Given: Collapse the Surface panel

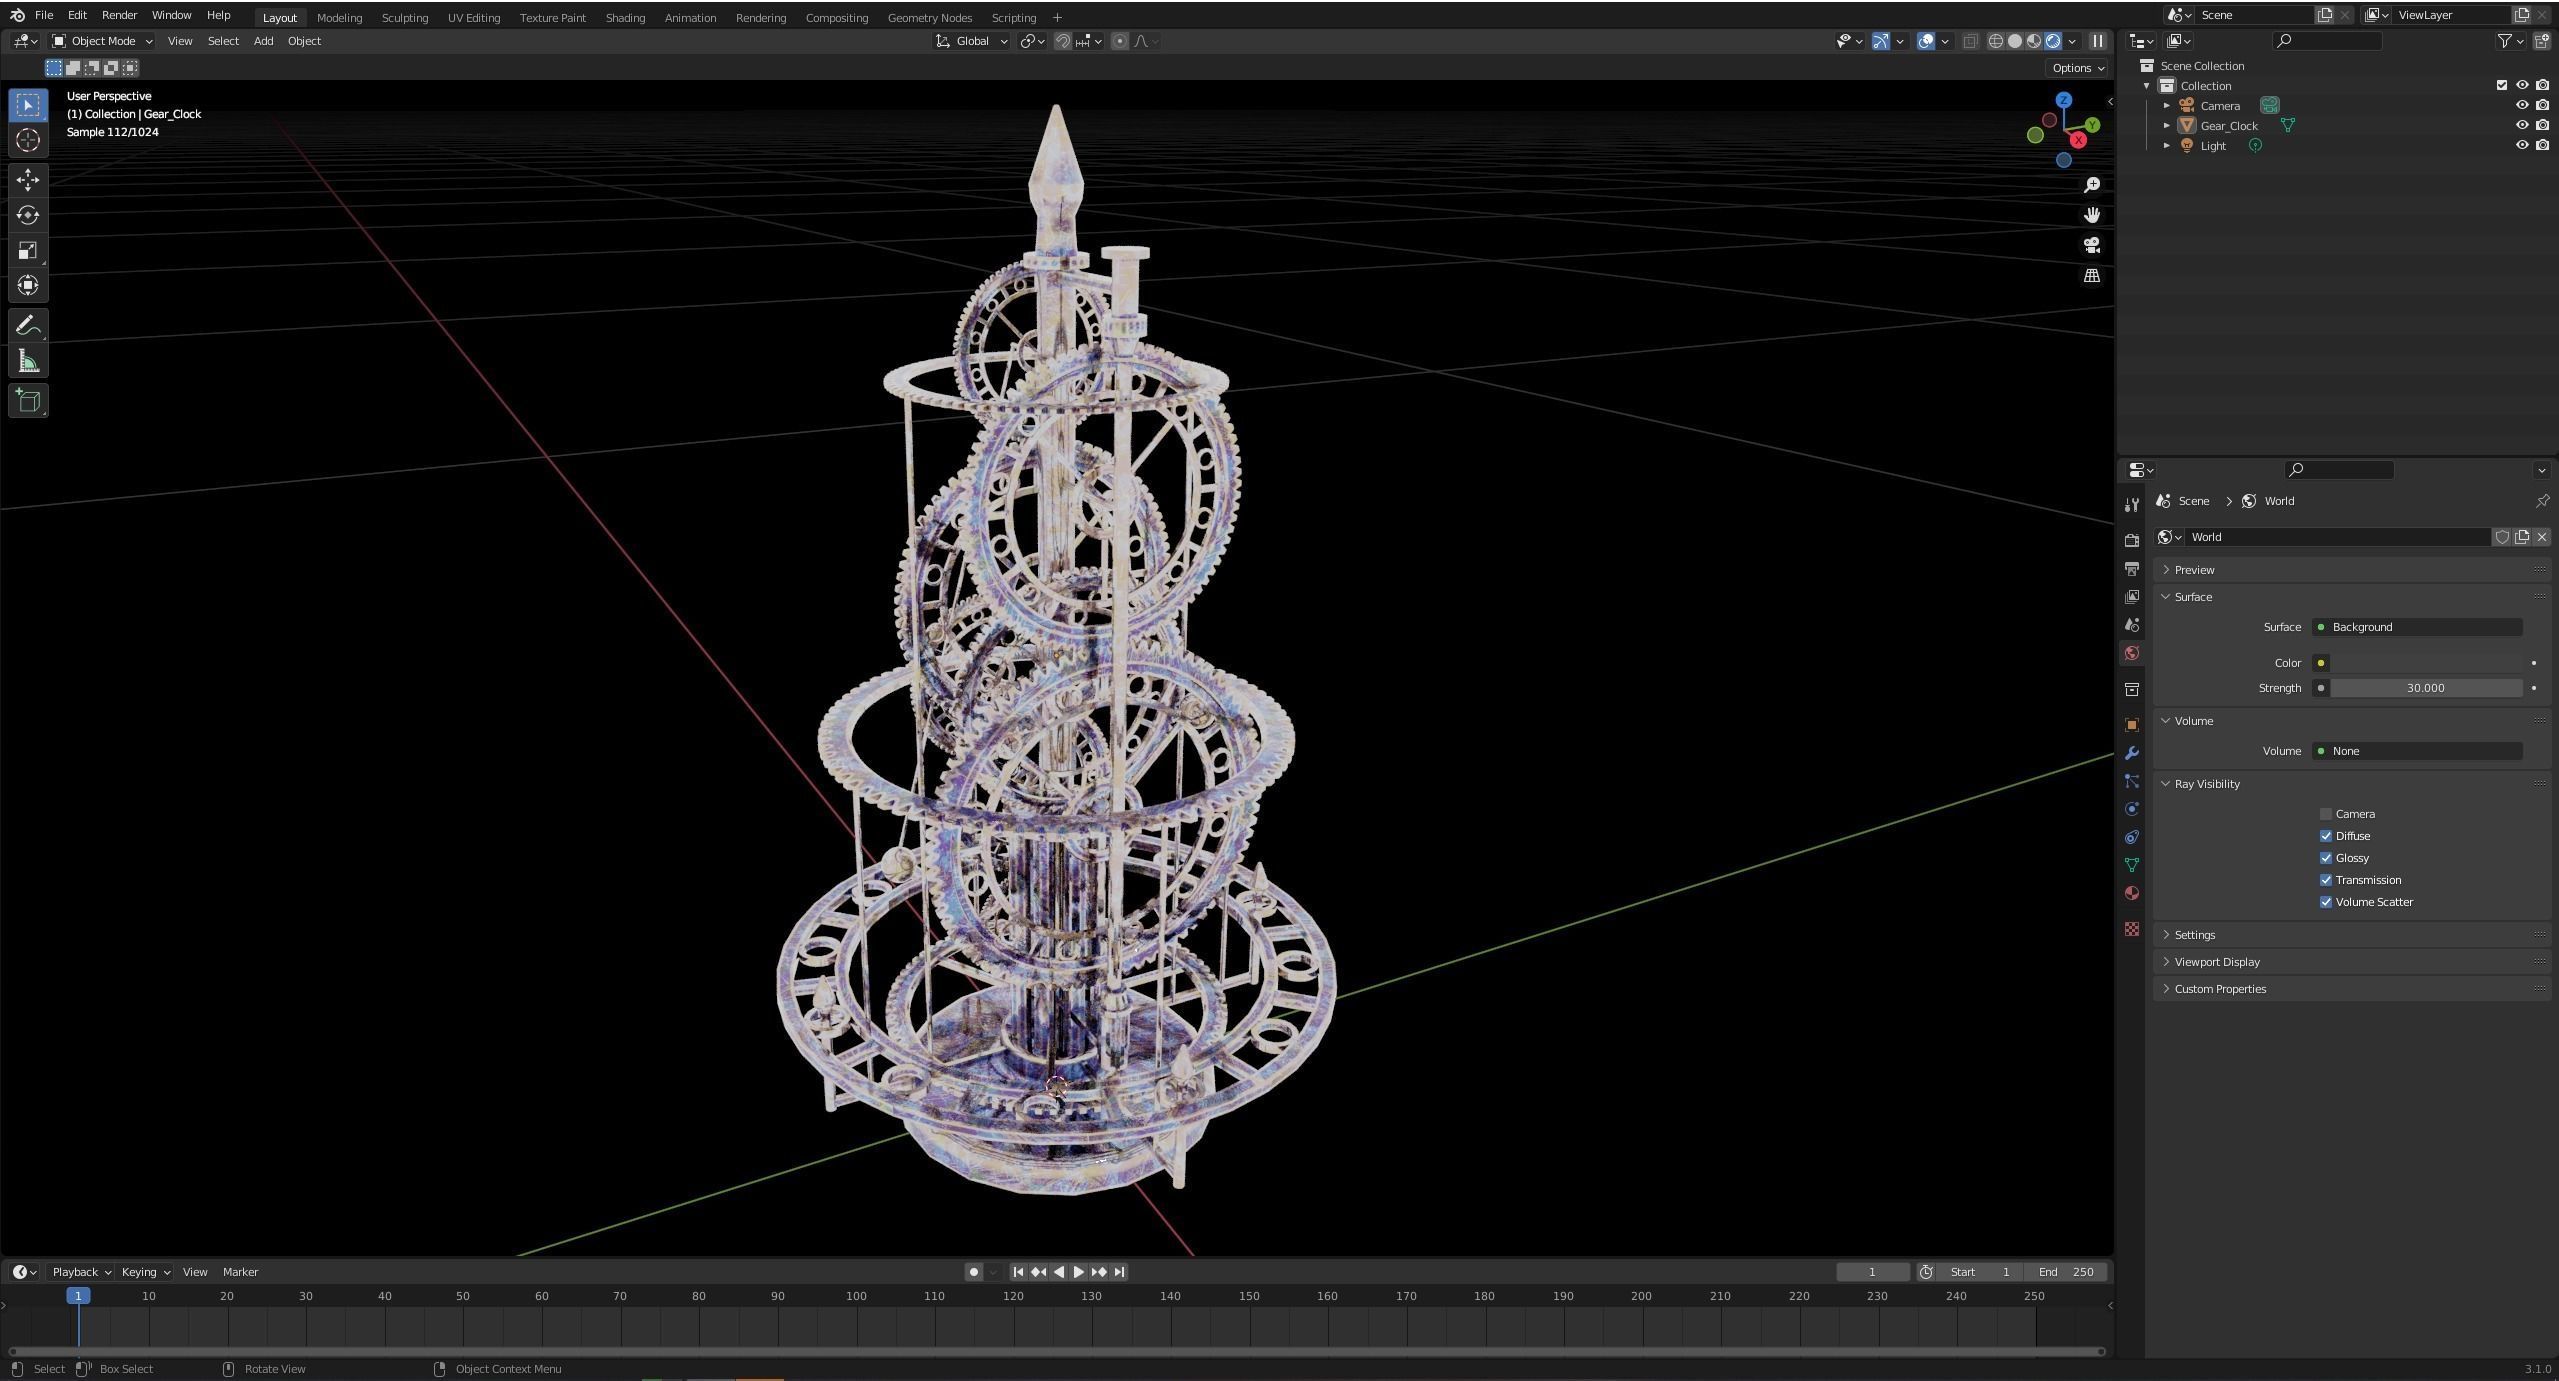Looking at the screenshot, I should tap(2351, 597).
